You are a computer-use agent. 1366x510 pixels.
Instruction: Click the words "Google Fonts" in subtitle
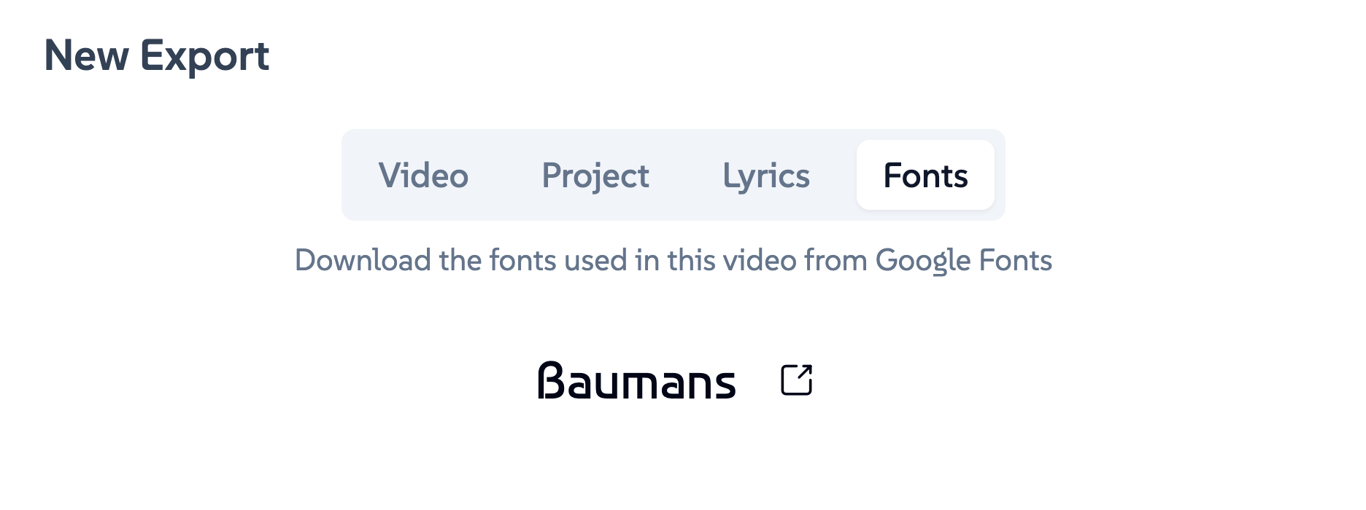coord(963,261)
